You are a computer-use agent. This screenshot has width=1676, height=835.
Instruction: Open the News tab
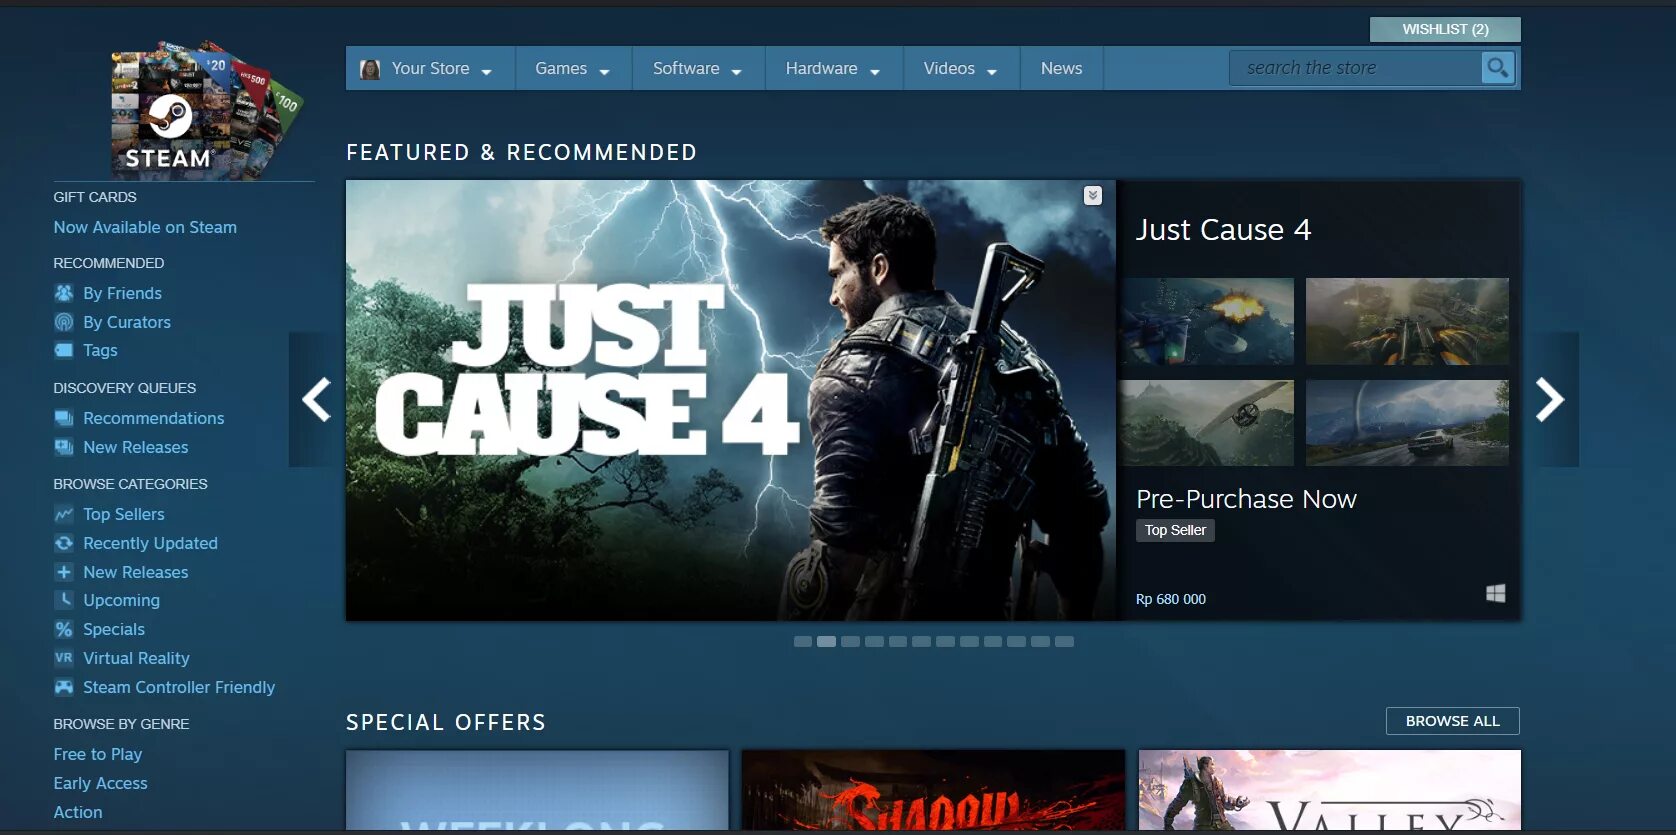point(1062,69)
